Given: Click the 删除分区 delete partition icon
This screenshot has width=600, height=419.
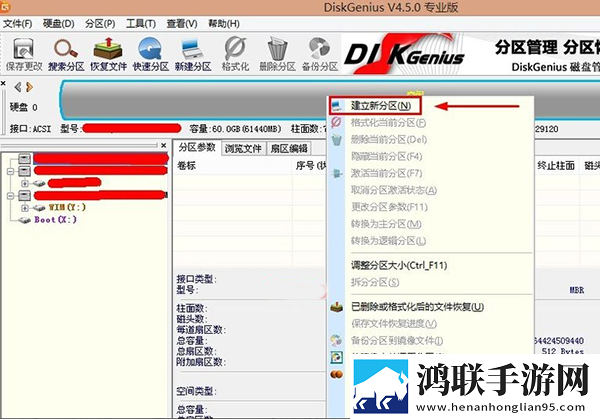Looking at the screenshot, I should coord(277,55).
